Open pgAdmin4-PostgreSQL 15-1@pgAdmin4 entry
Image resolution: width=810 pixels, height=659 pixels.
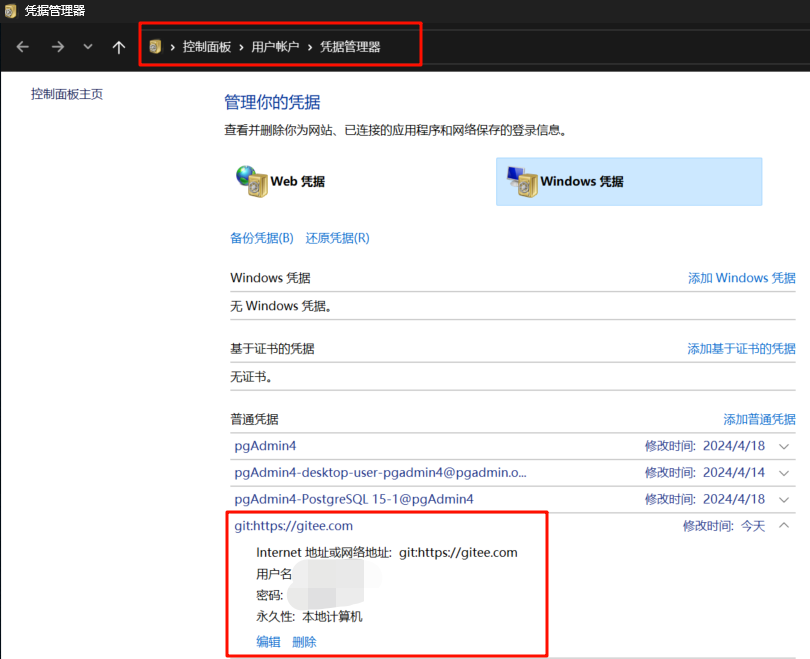pyautogui.click(x=354, y=499)
